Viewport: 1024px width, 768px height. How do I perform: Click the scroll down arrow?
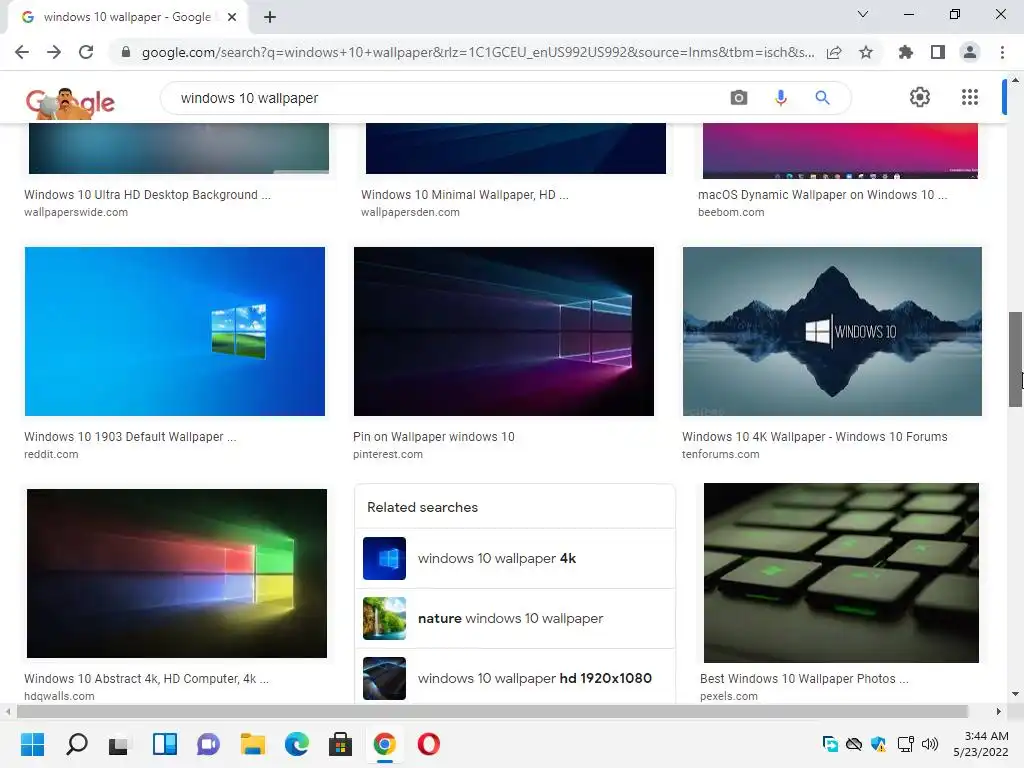1015,694
